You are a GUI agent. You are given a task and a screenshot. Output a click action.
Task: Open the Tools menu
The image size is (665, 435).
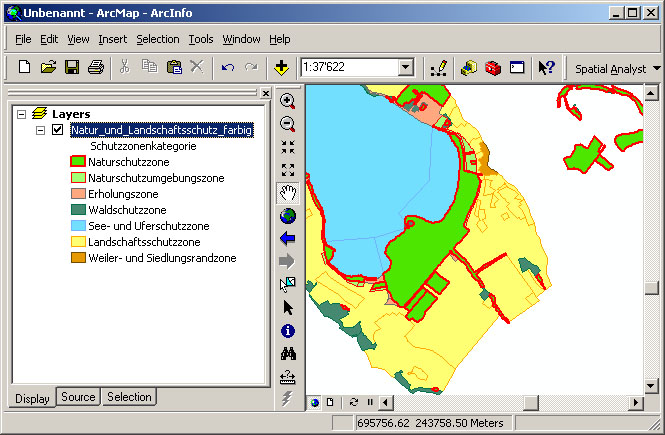(201, 39)
